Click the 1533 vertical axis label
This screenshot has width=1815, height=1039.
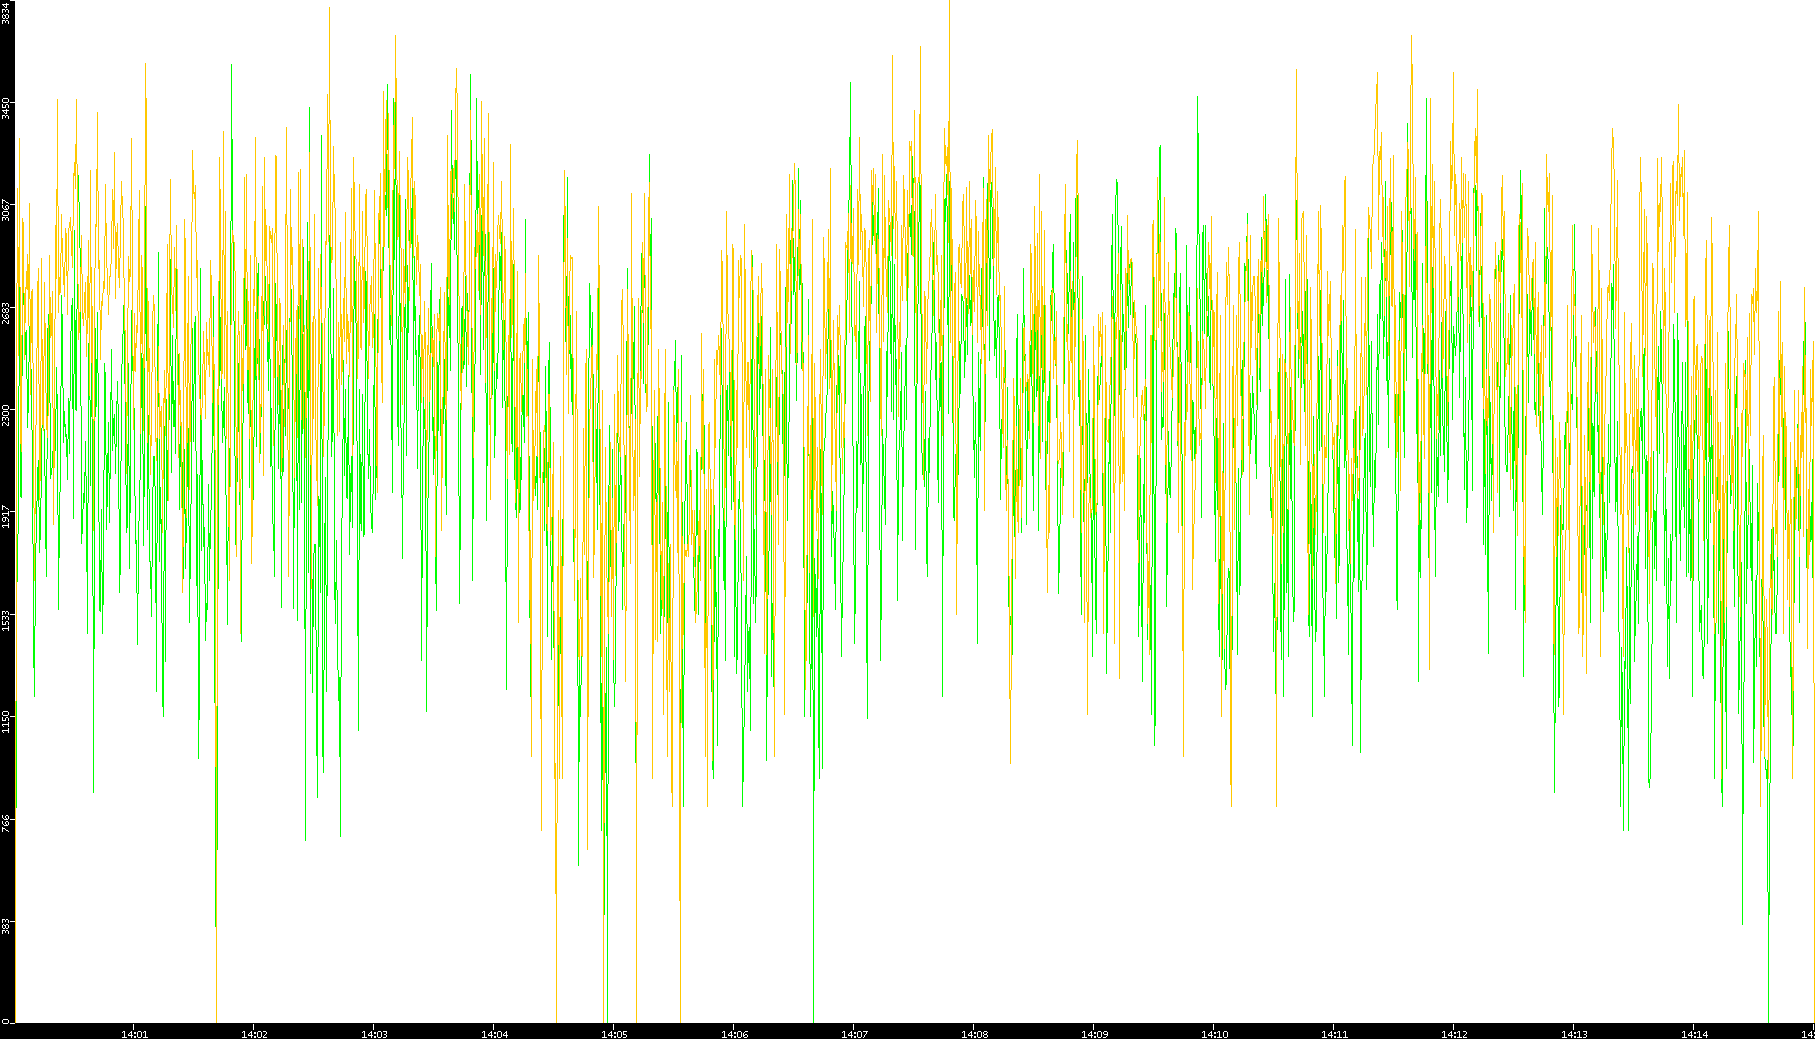click(x=6, y=619)
